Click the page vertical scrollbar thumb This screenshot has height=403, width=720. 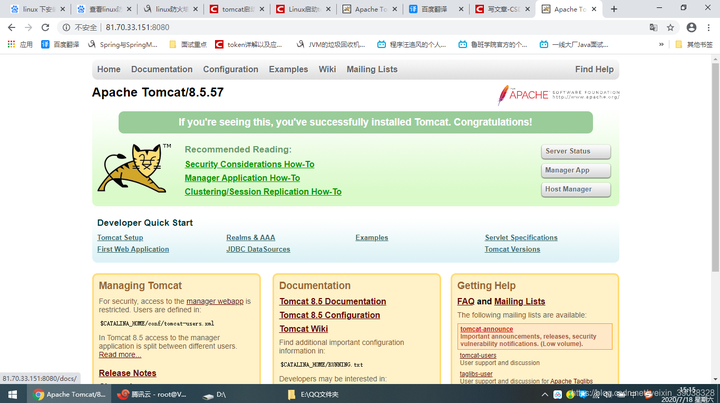pyautogui.click(x=715, y=168)
